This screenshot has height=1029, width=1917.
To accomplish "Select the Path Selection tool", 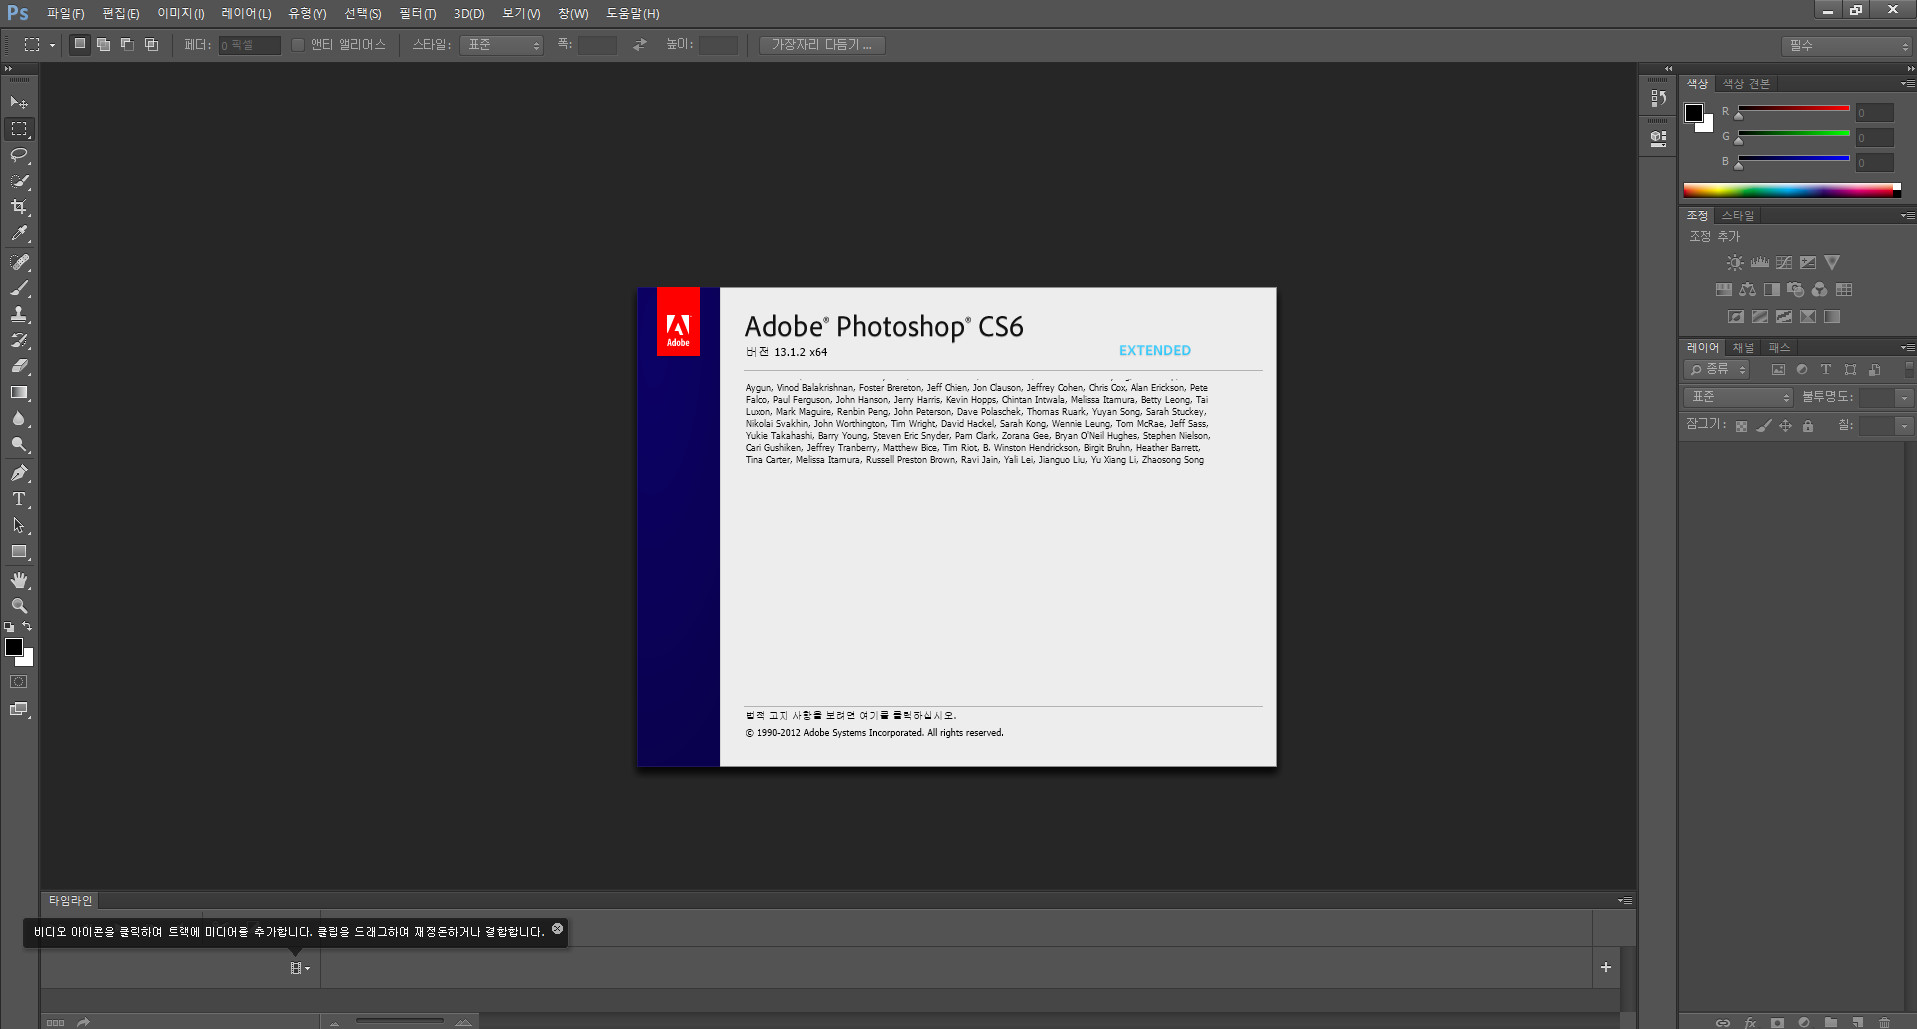I will click(x=19, y=525).
